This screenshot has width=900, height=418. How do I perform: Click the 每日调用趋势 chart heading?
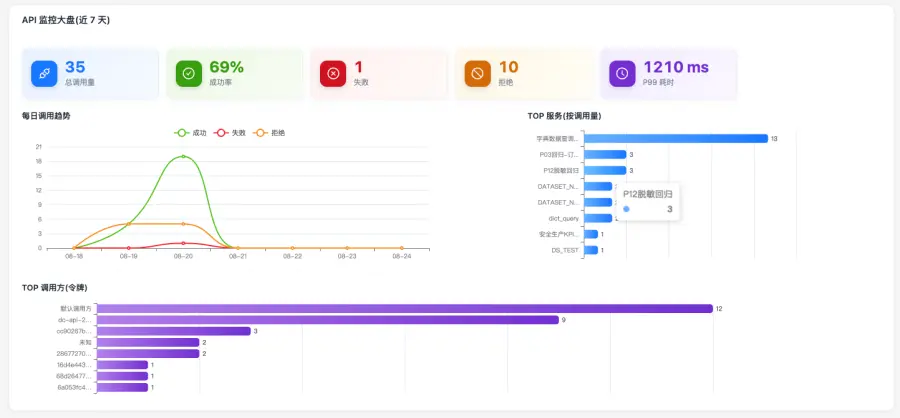coord(46,116)
